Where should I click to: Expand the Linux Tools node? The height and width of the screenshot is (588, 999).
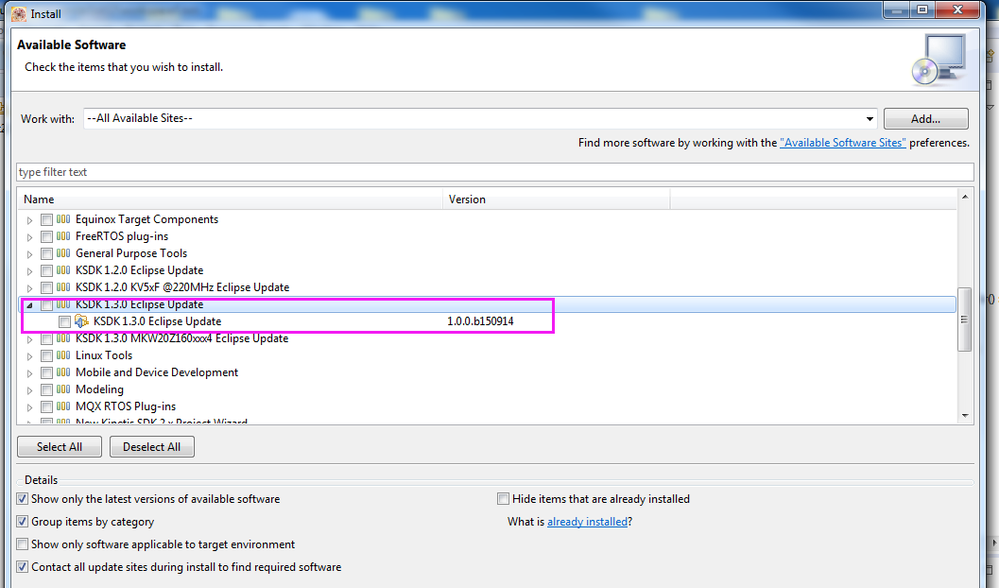29,356
